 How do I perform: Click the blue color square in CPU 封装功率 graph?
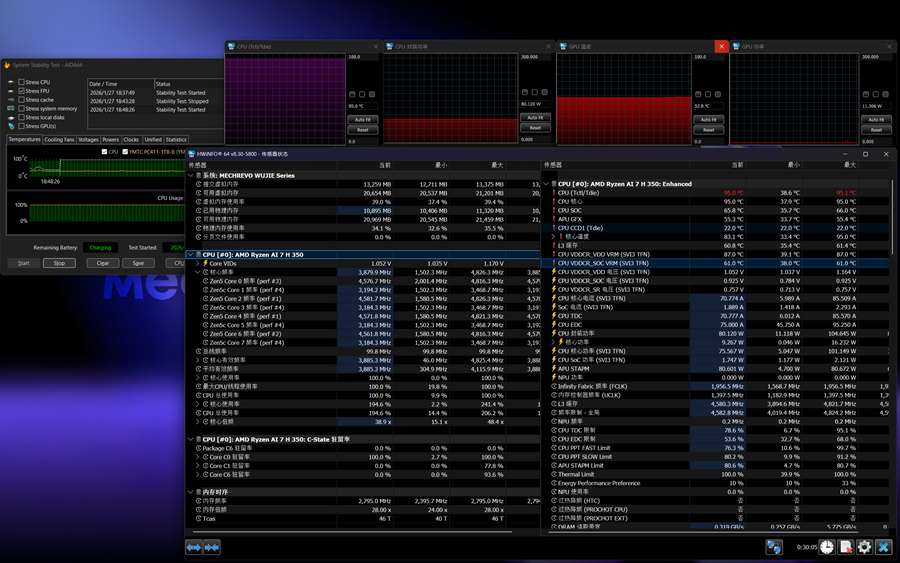pos(544,92)
